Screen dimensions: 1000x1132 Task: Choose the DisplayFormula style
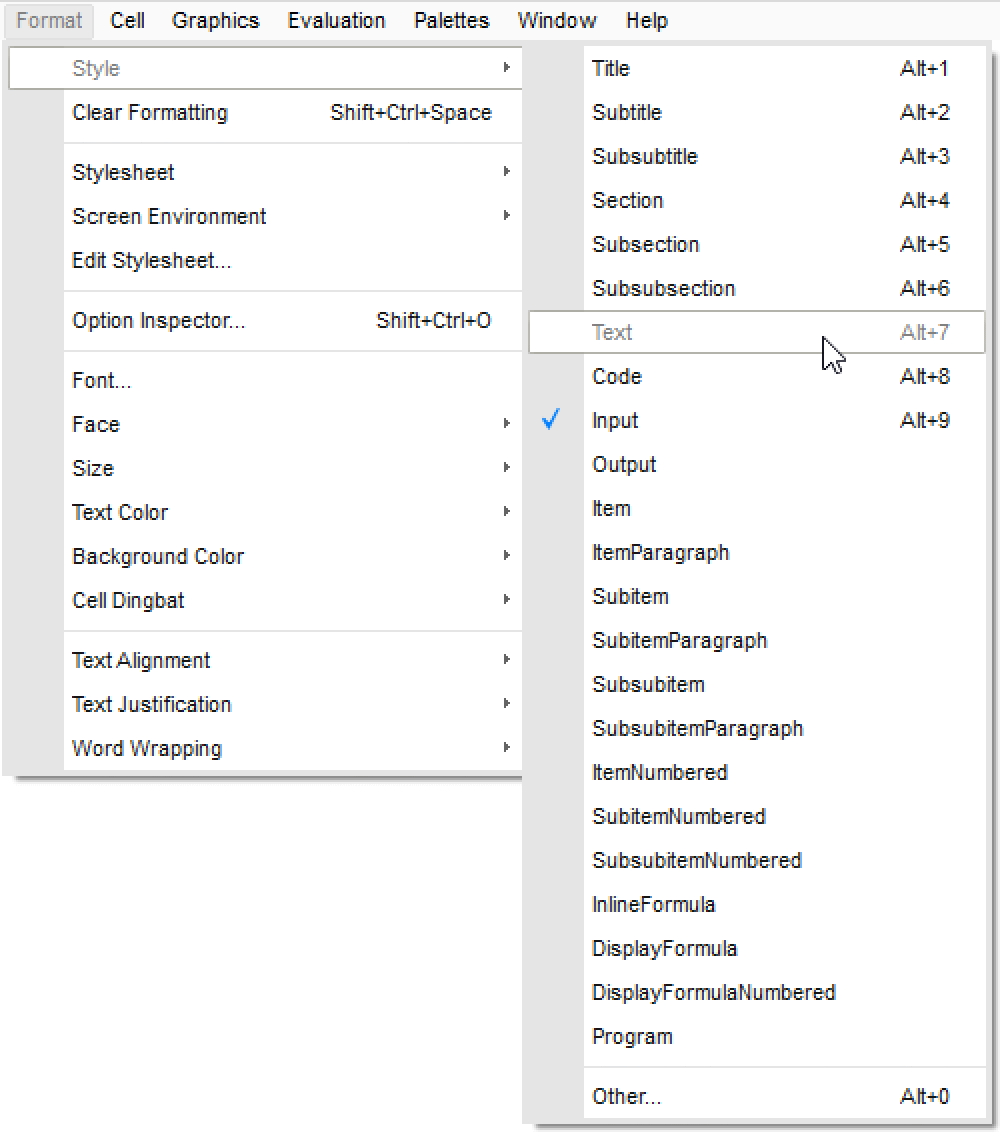[664, 949]
